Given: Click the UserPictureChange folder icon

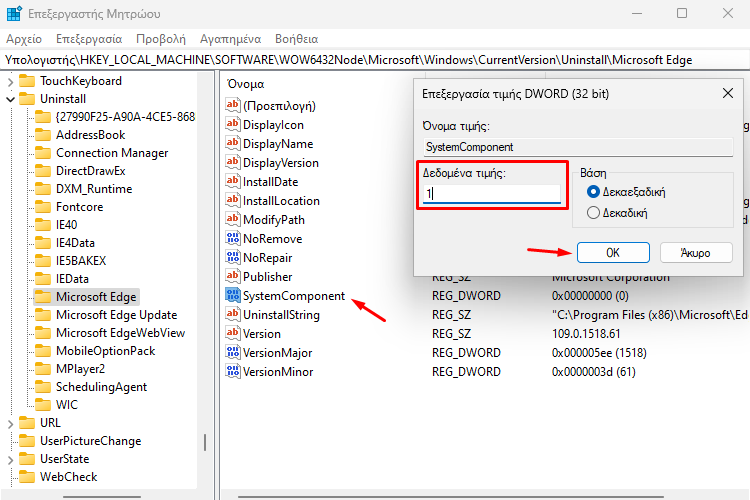Looking at the screenshot, I should pos(27,441).
